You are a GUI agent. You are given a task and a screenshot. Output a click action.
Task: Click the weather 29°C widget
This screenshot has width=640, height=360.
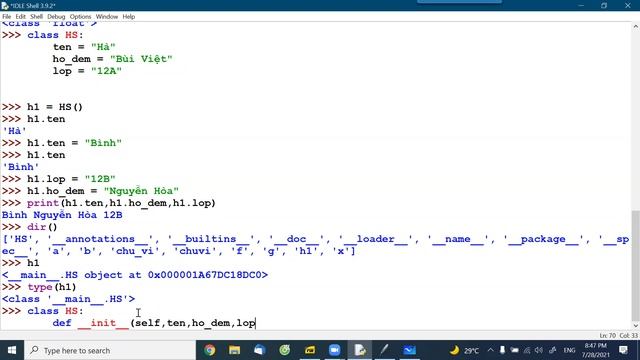point(464,350)
